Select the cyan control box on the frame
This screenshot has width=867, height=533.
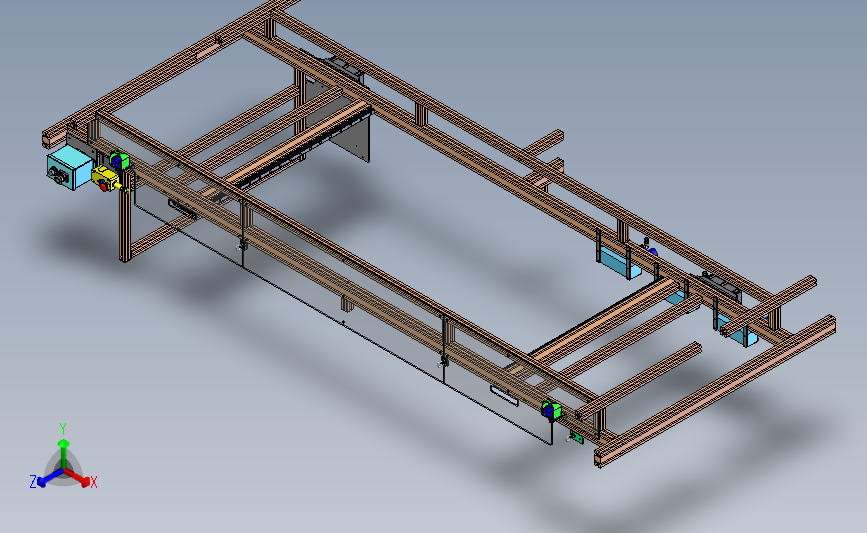tap(69, 167)
